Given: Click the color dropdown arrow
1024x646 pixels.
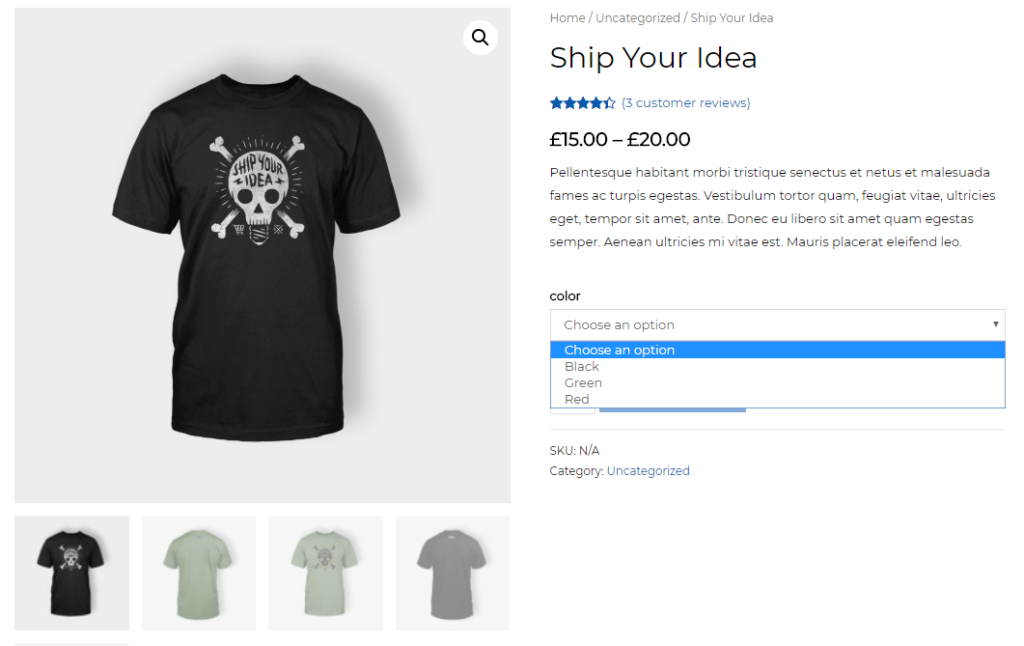Looking at the screenshot, I should 995,324.
